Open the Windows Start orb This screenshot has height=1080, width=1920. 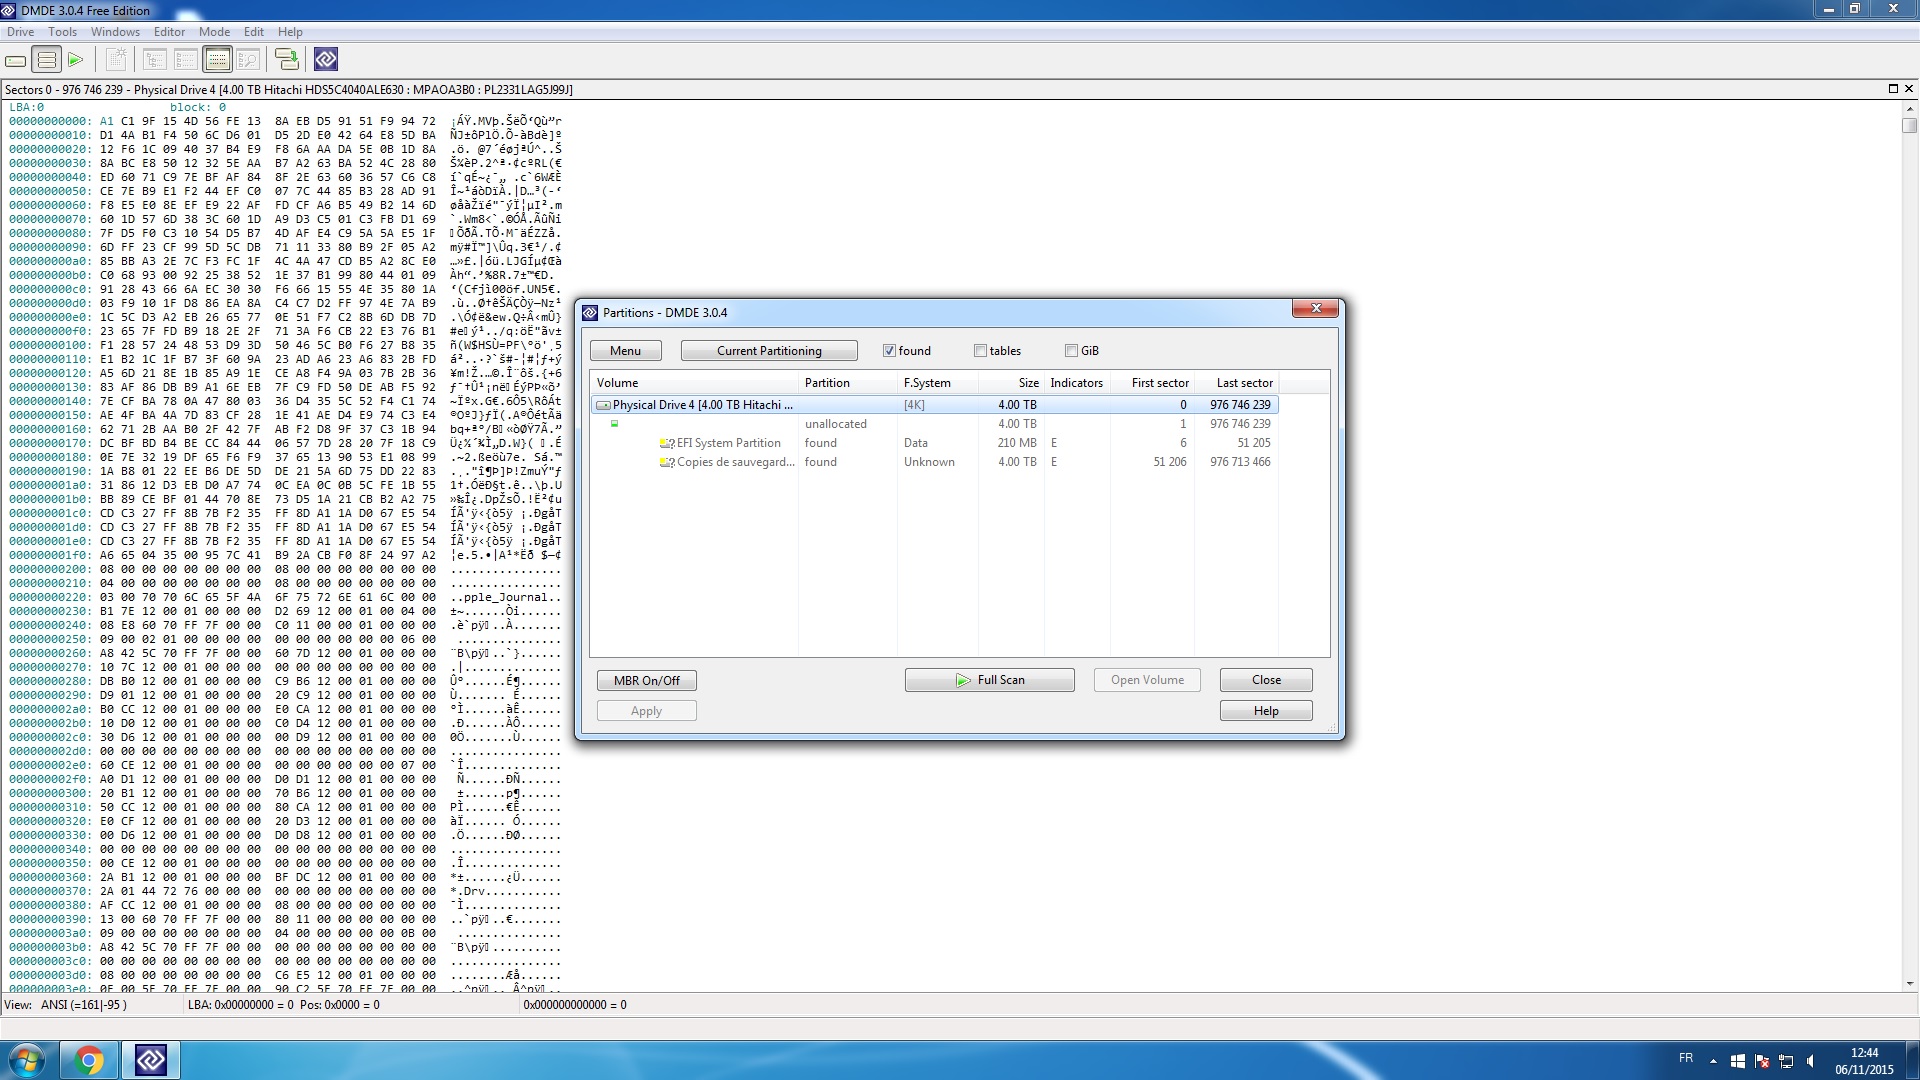point(27,1060)
